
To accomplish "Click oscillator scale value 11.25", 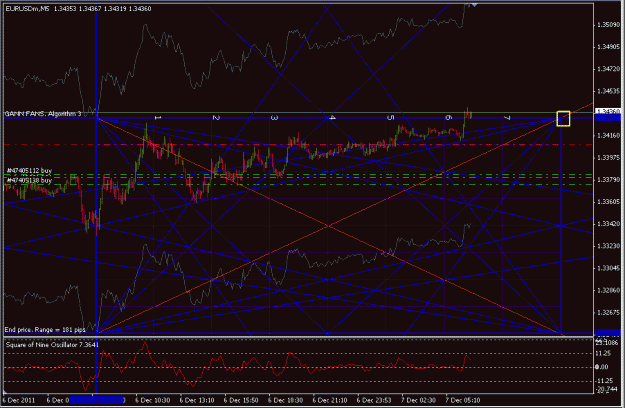I will 604,353.
